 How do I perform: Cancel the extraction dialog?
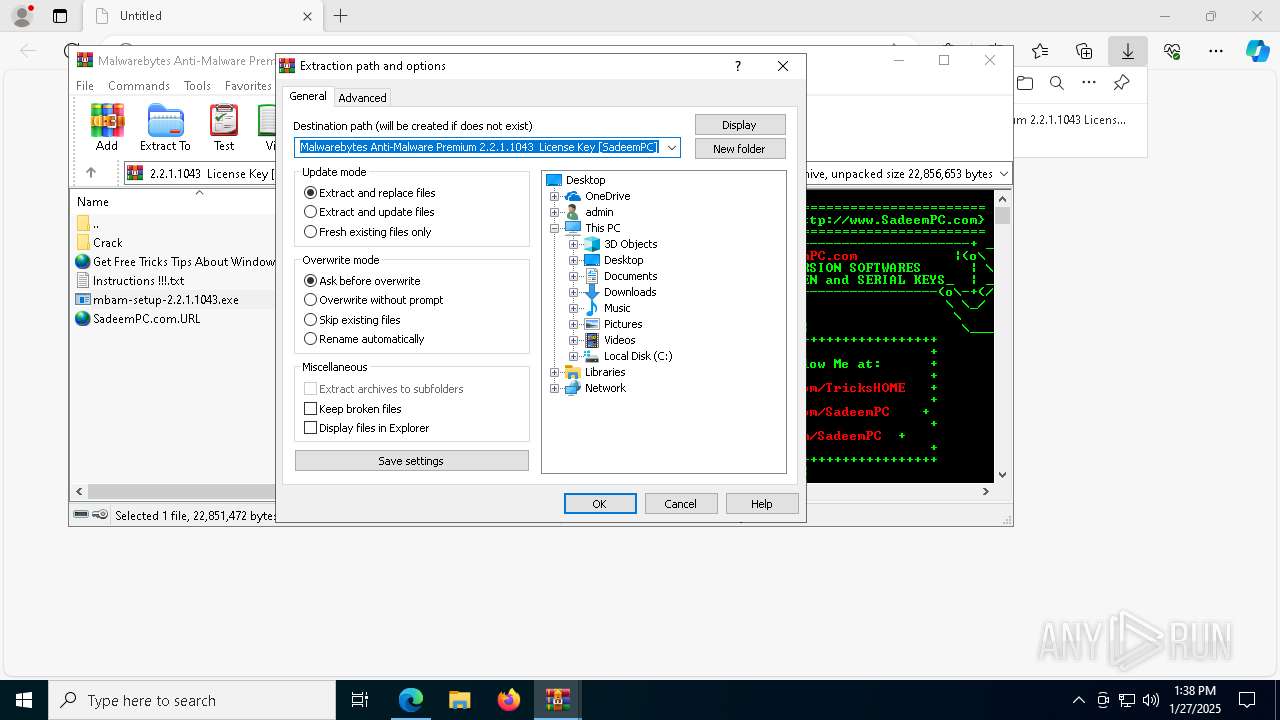tap(681, 504)
